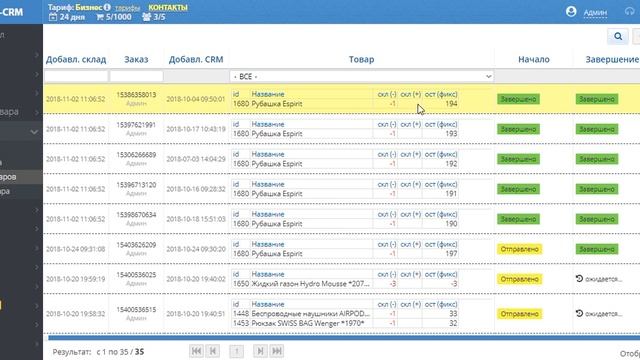Click the warehouse date 2018-10-20 19:58:32
The height and width of the screenshot is (360, 640).
point(75,314)
